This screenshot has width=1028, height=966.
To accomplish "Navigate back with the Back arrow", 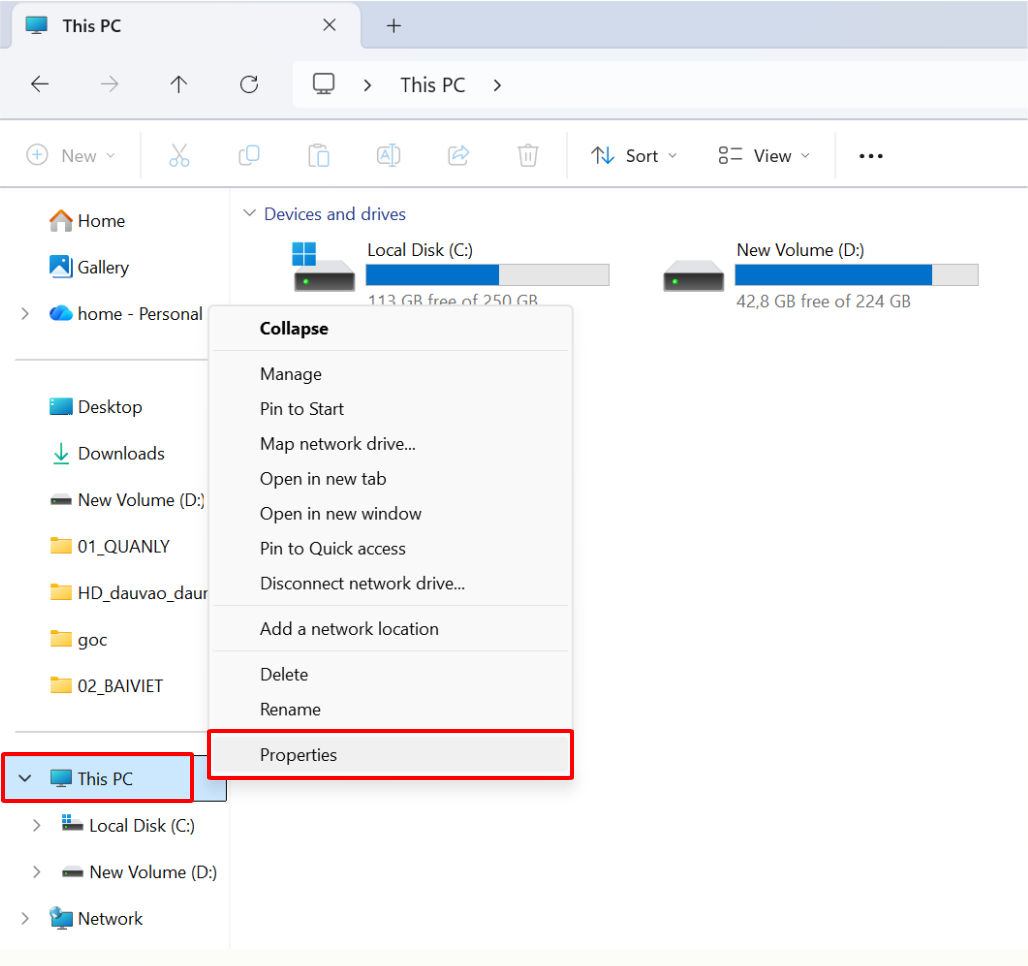I will [40, 85].
